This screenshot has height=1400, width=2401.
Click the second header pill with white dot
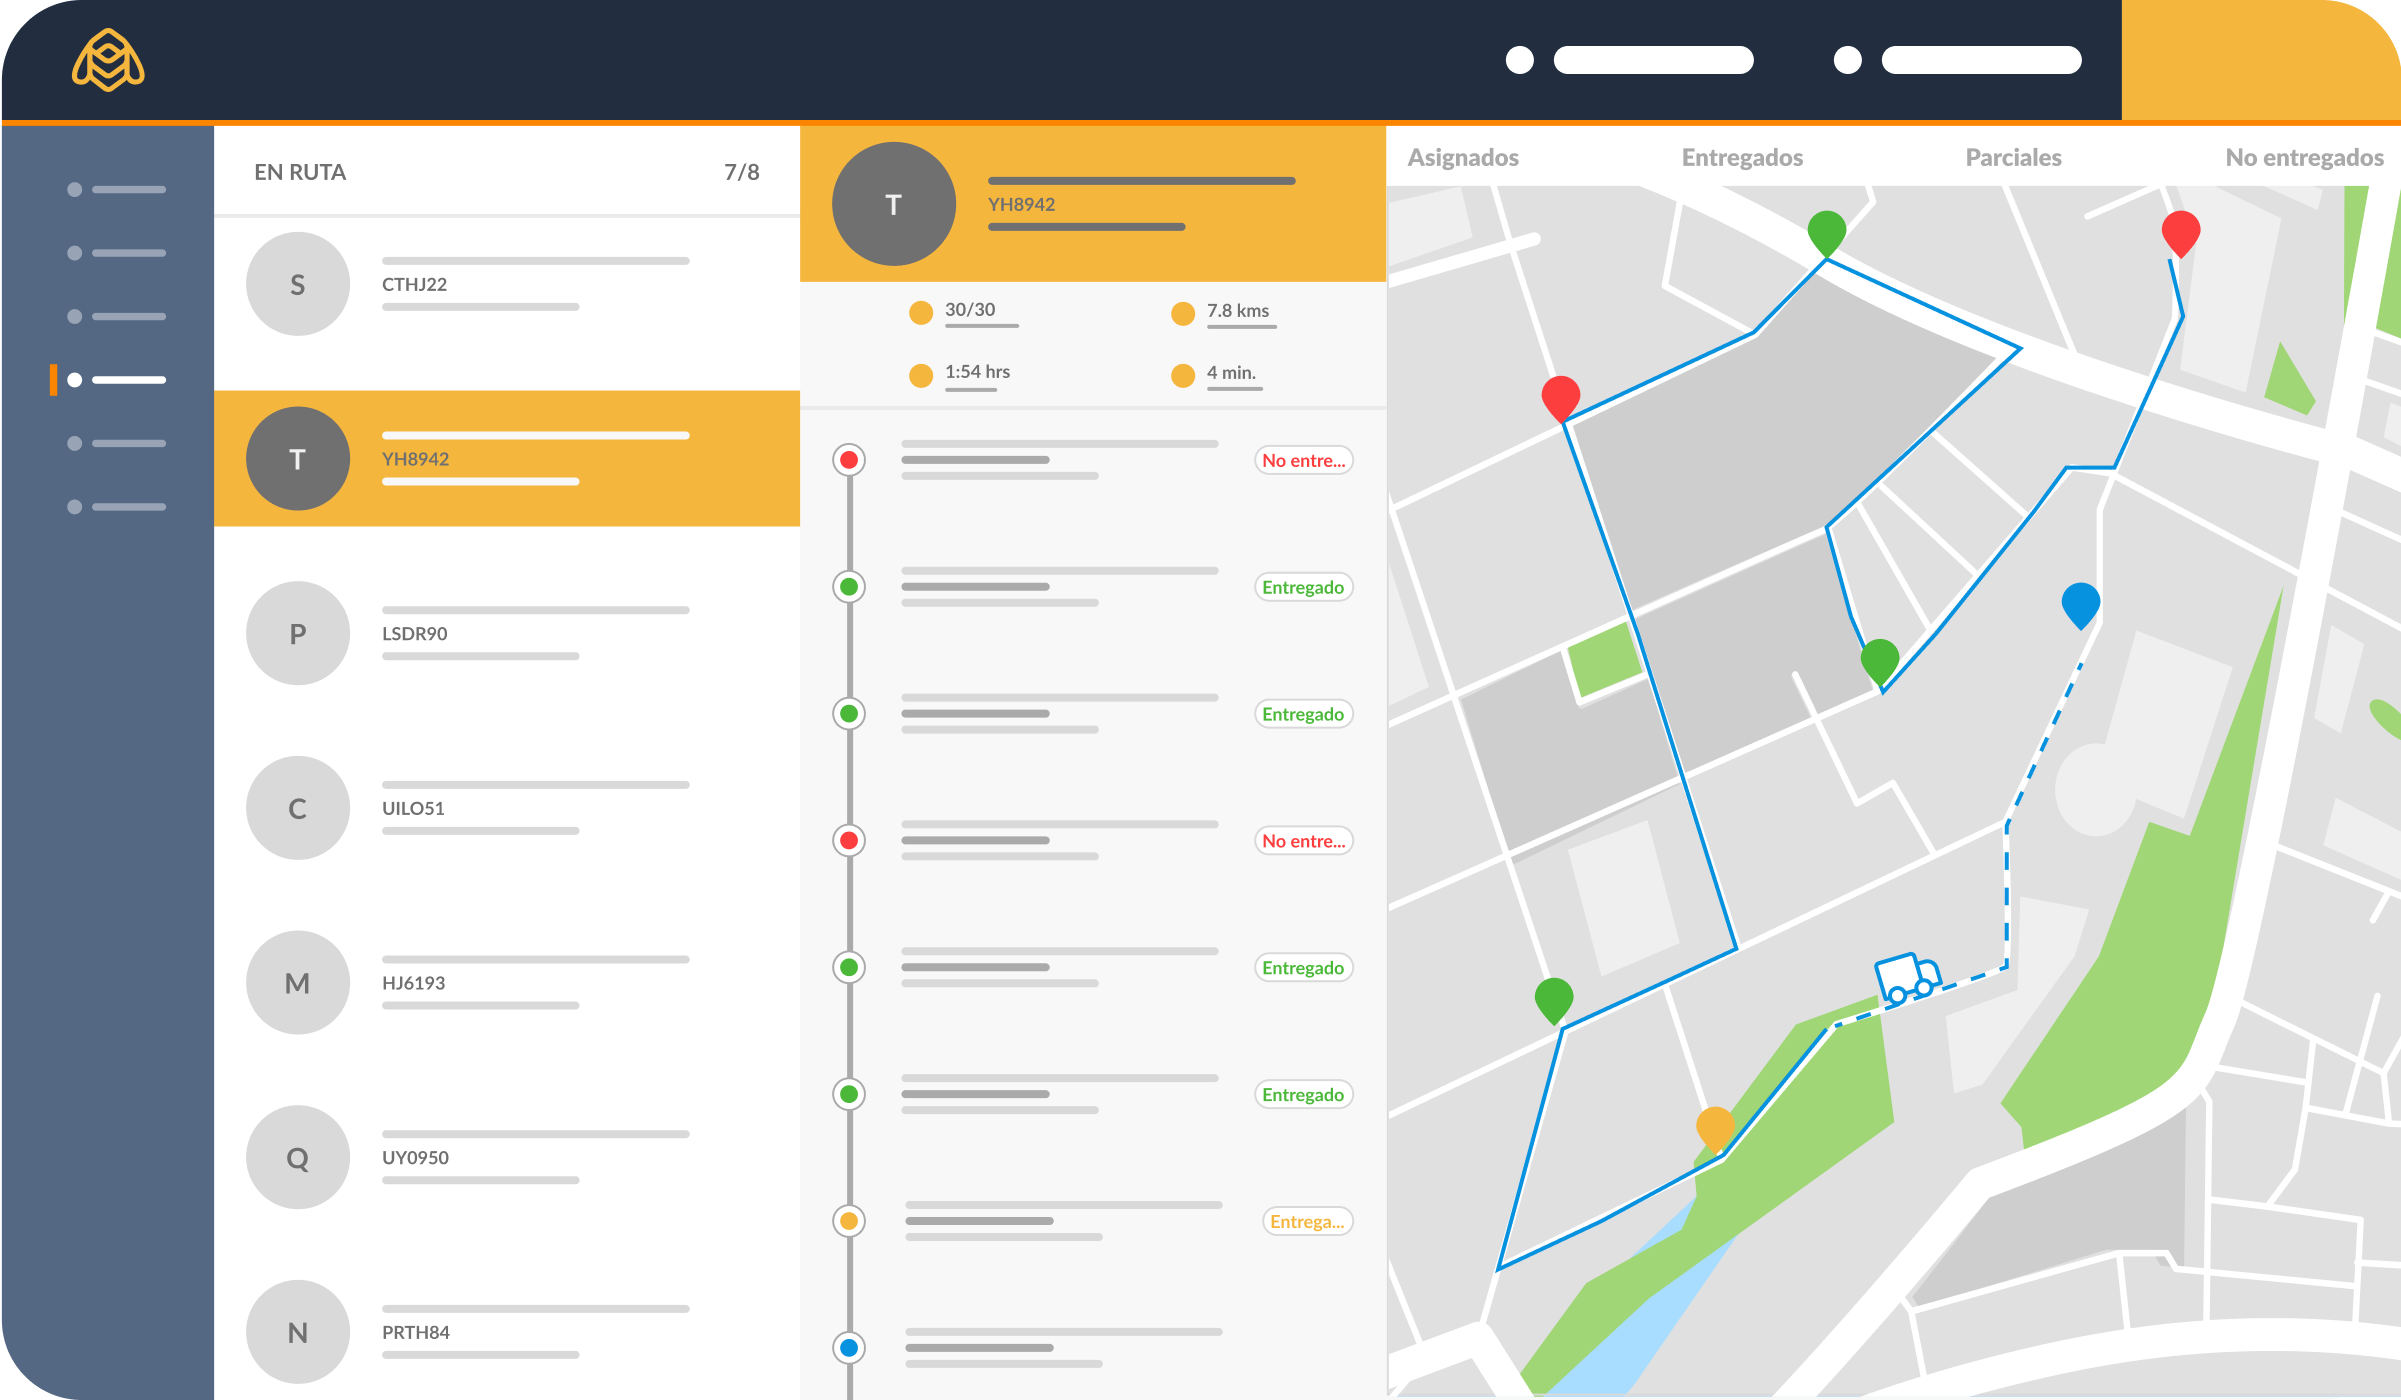[1958, 60]
